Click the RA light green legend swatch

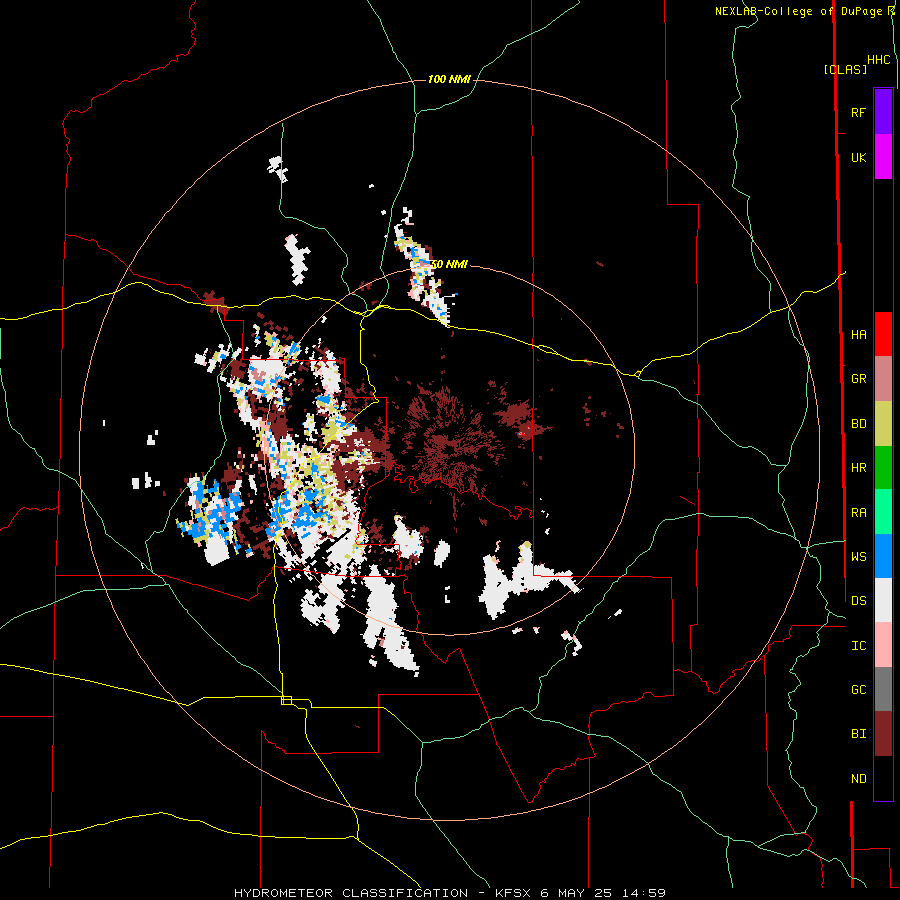pos(883,512)
